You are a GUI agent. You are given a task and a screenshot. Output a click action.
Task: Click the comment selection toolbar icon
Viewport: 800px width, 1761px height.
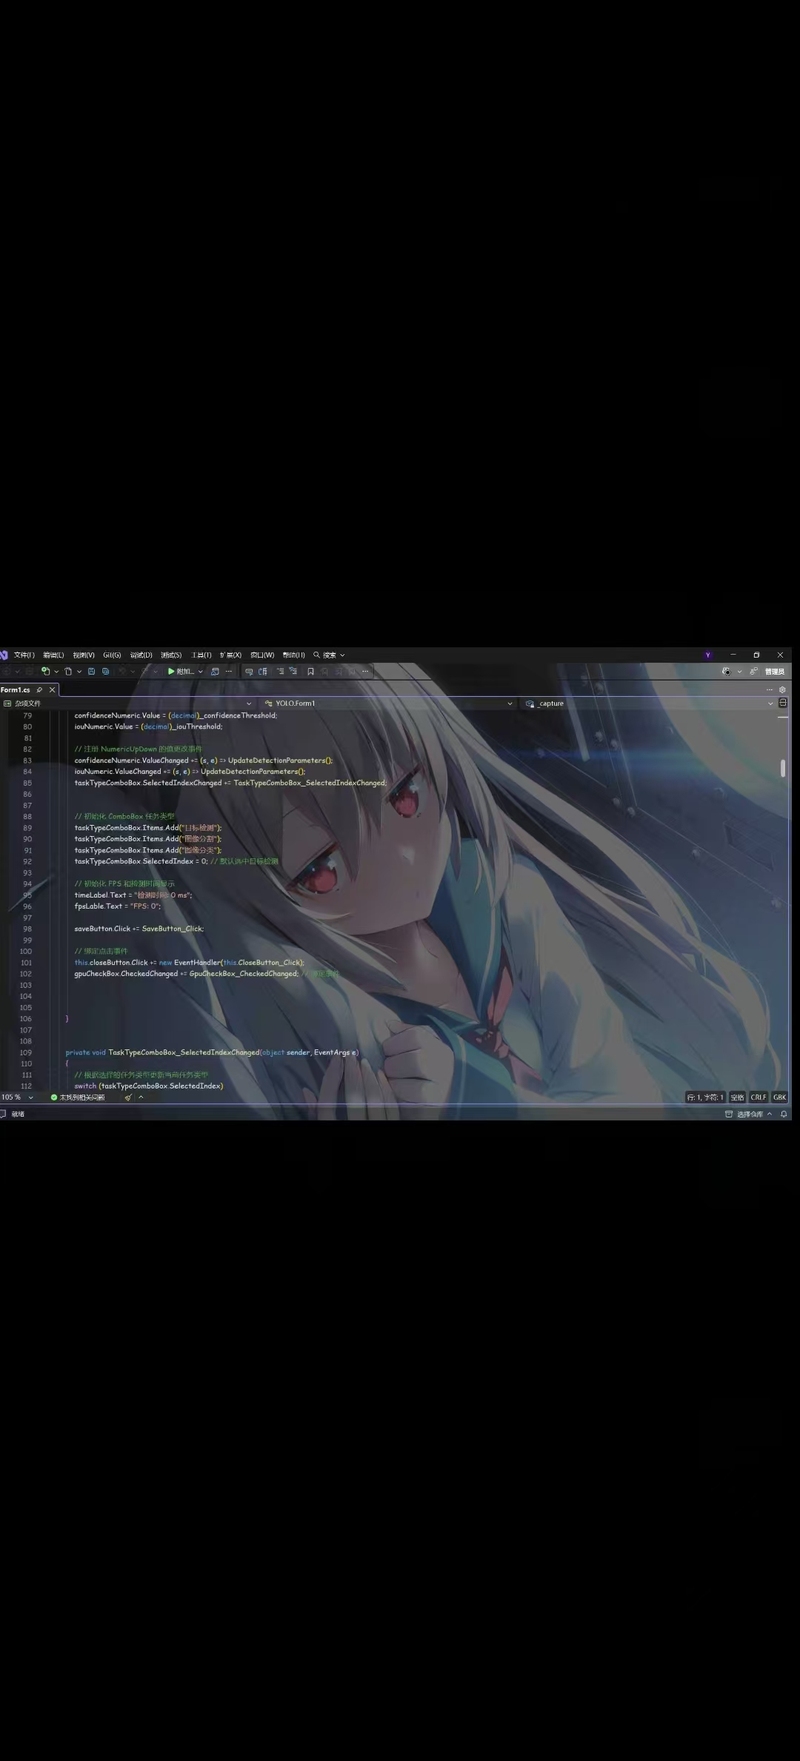pyautogui.click(x=248, y=671)
